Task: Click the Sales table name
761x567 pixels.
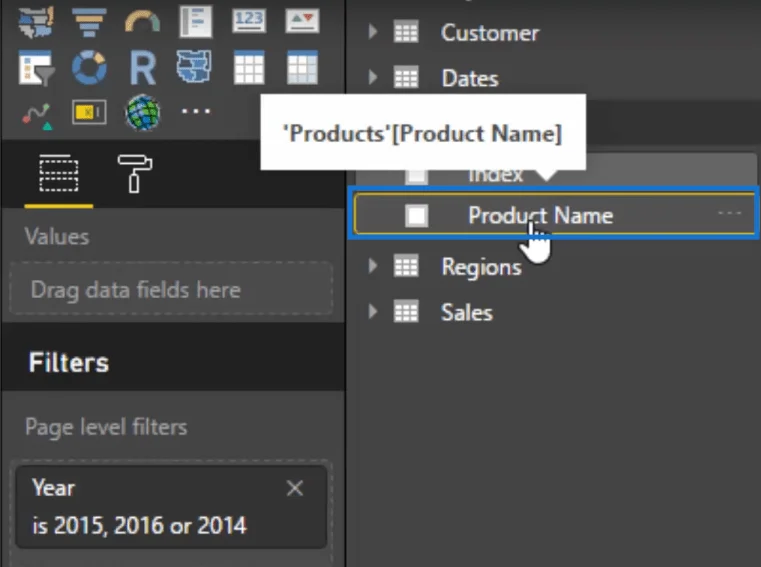Action: point(466,313)
